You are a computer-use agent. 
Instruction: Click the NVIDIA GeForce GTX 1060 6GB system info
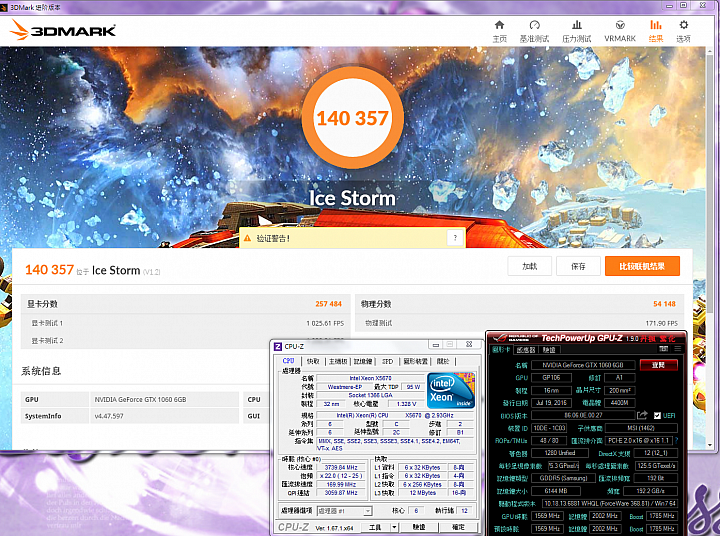[x=141, y=400]
